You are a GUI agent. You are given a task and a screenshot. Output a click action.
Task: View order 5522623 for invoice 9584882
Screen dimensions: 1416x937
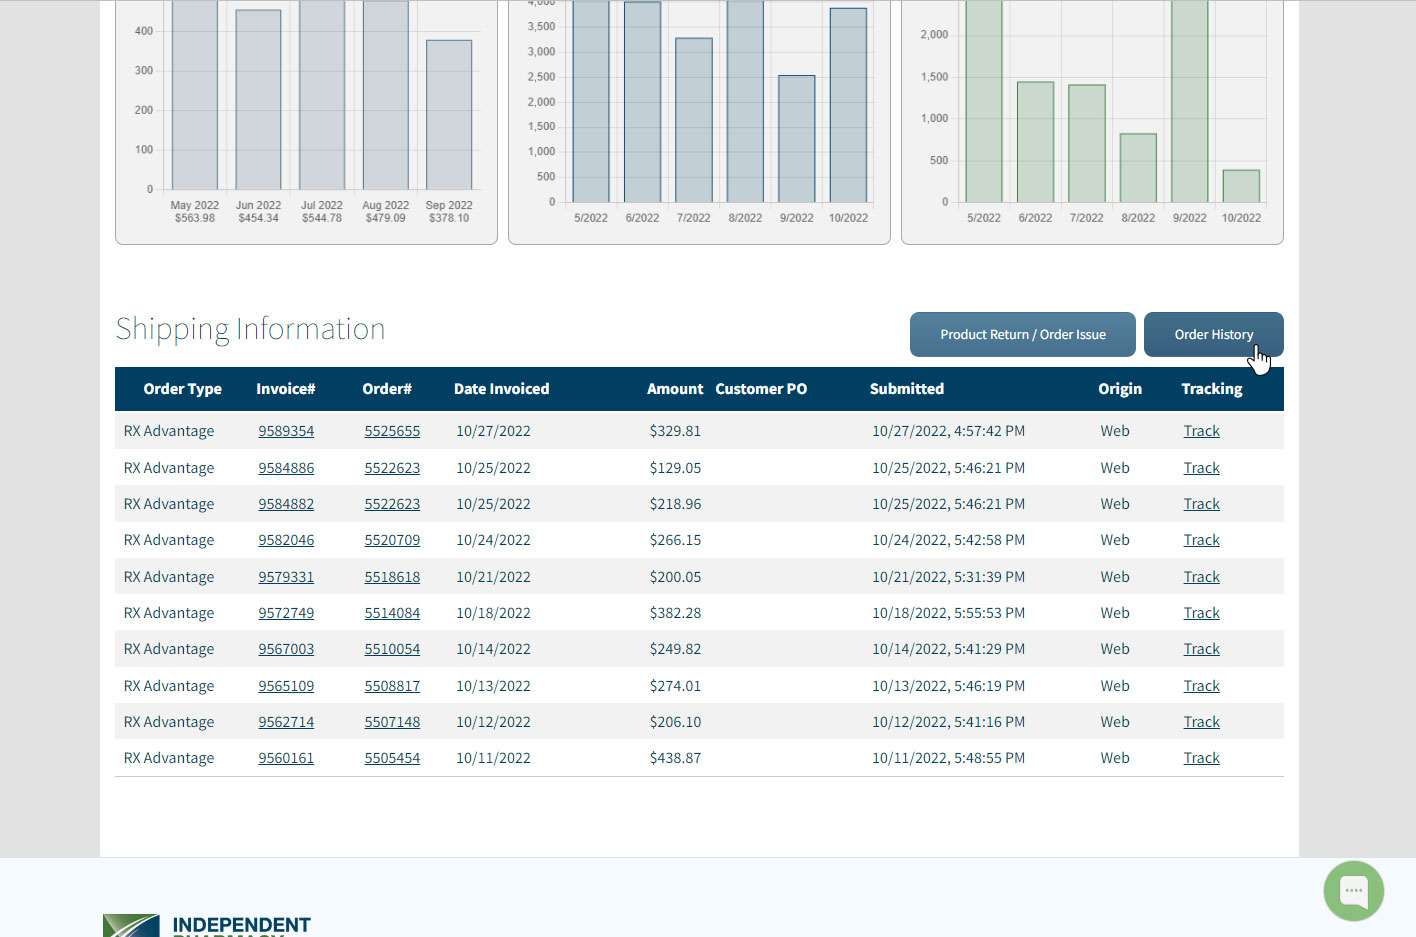coord(392,504)
